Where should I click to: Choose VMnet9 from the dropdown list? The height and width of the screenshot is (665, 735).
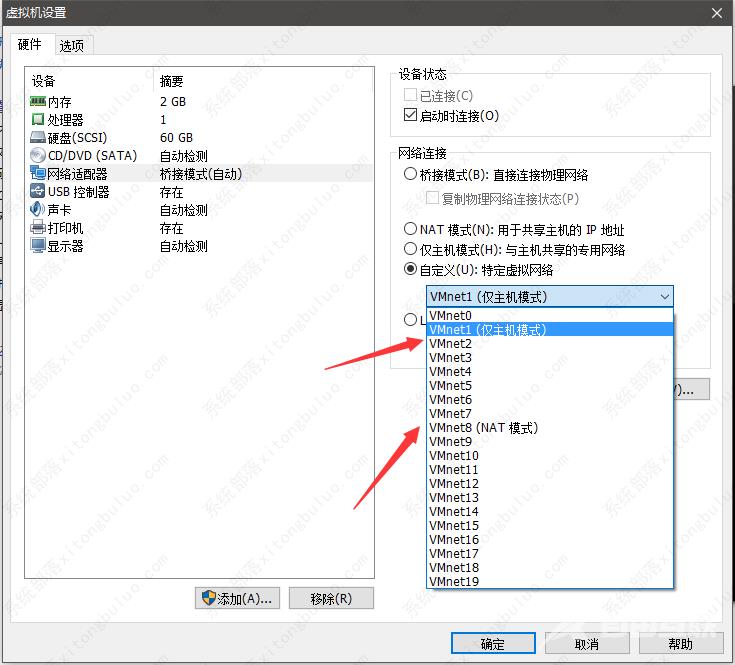[x=549, y=441]
